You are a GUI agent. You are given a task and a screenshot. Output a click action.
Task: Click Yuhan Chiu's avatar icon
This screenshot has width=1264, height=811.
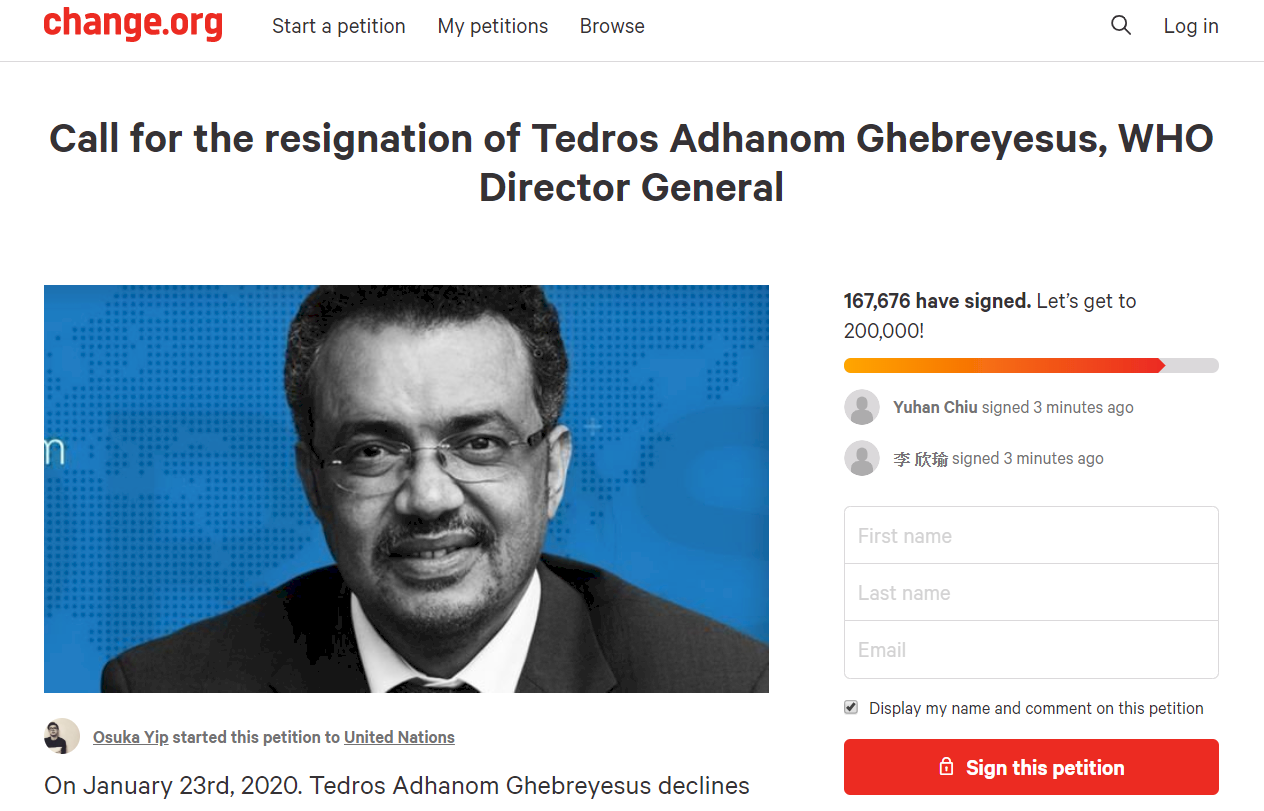(862, 407)
